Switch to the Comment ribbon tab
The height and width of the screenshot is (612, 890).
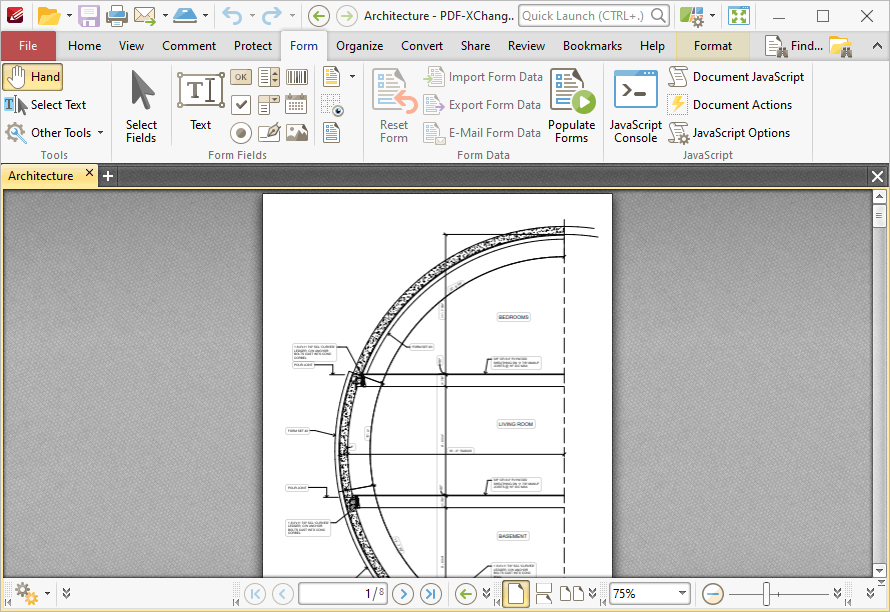pos(189,46)
